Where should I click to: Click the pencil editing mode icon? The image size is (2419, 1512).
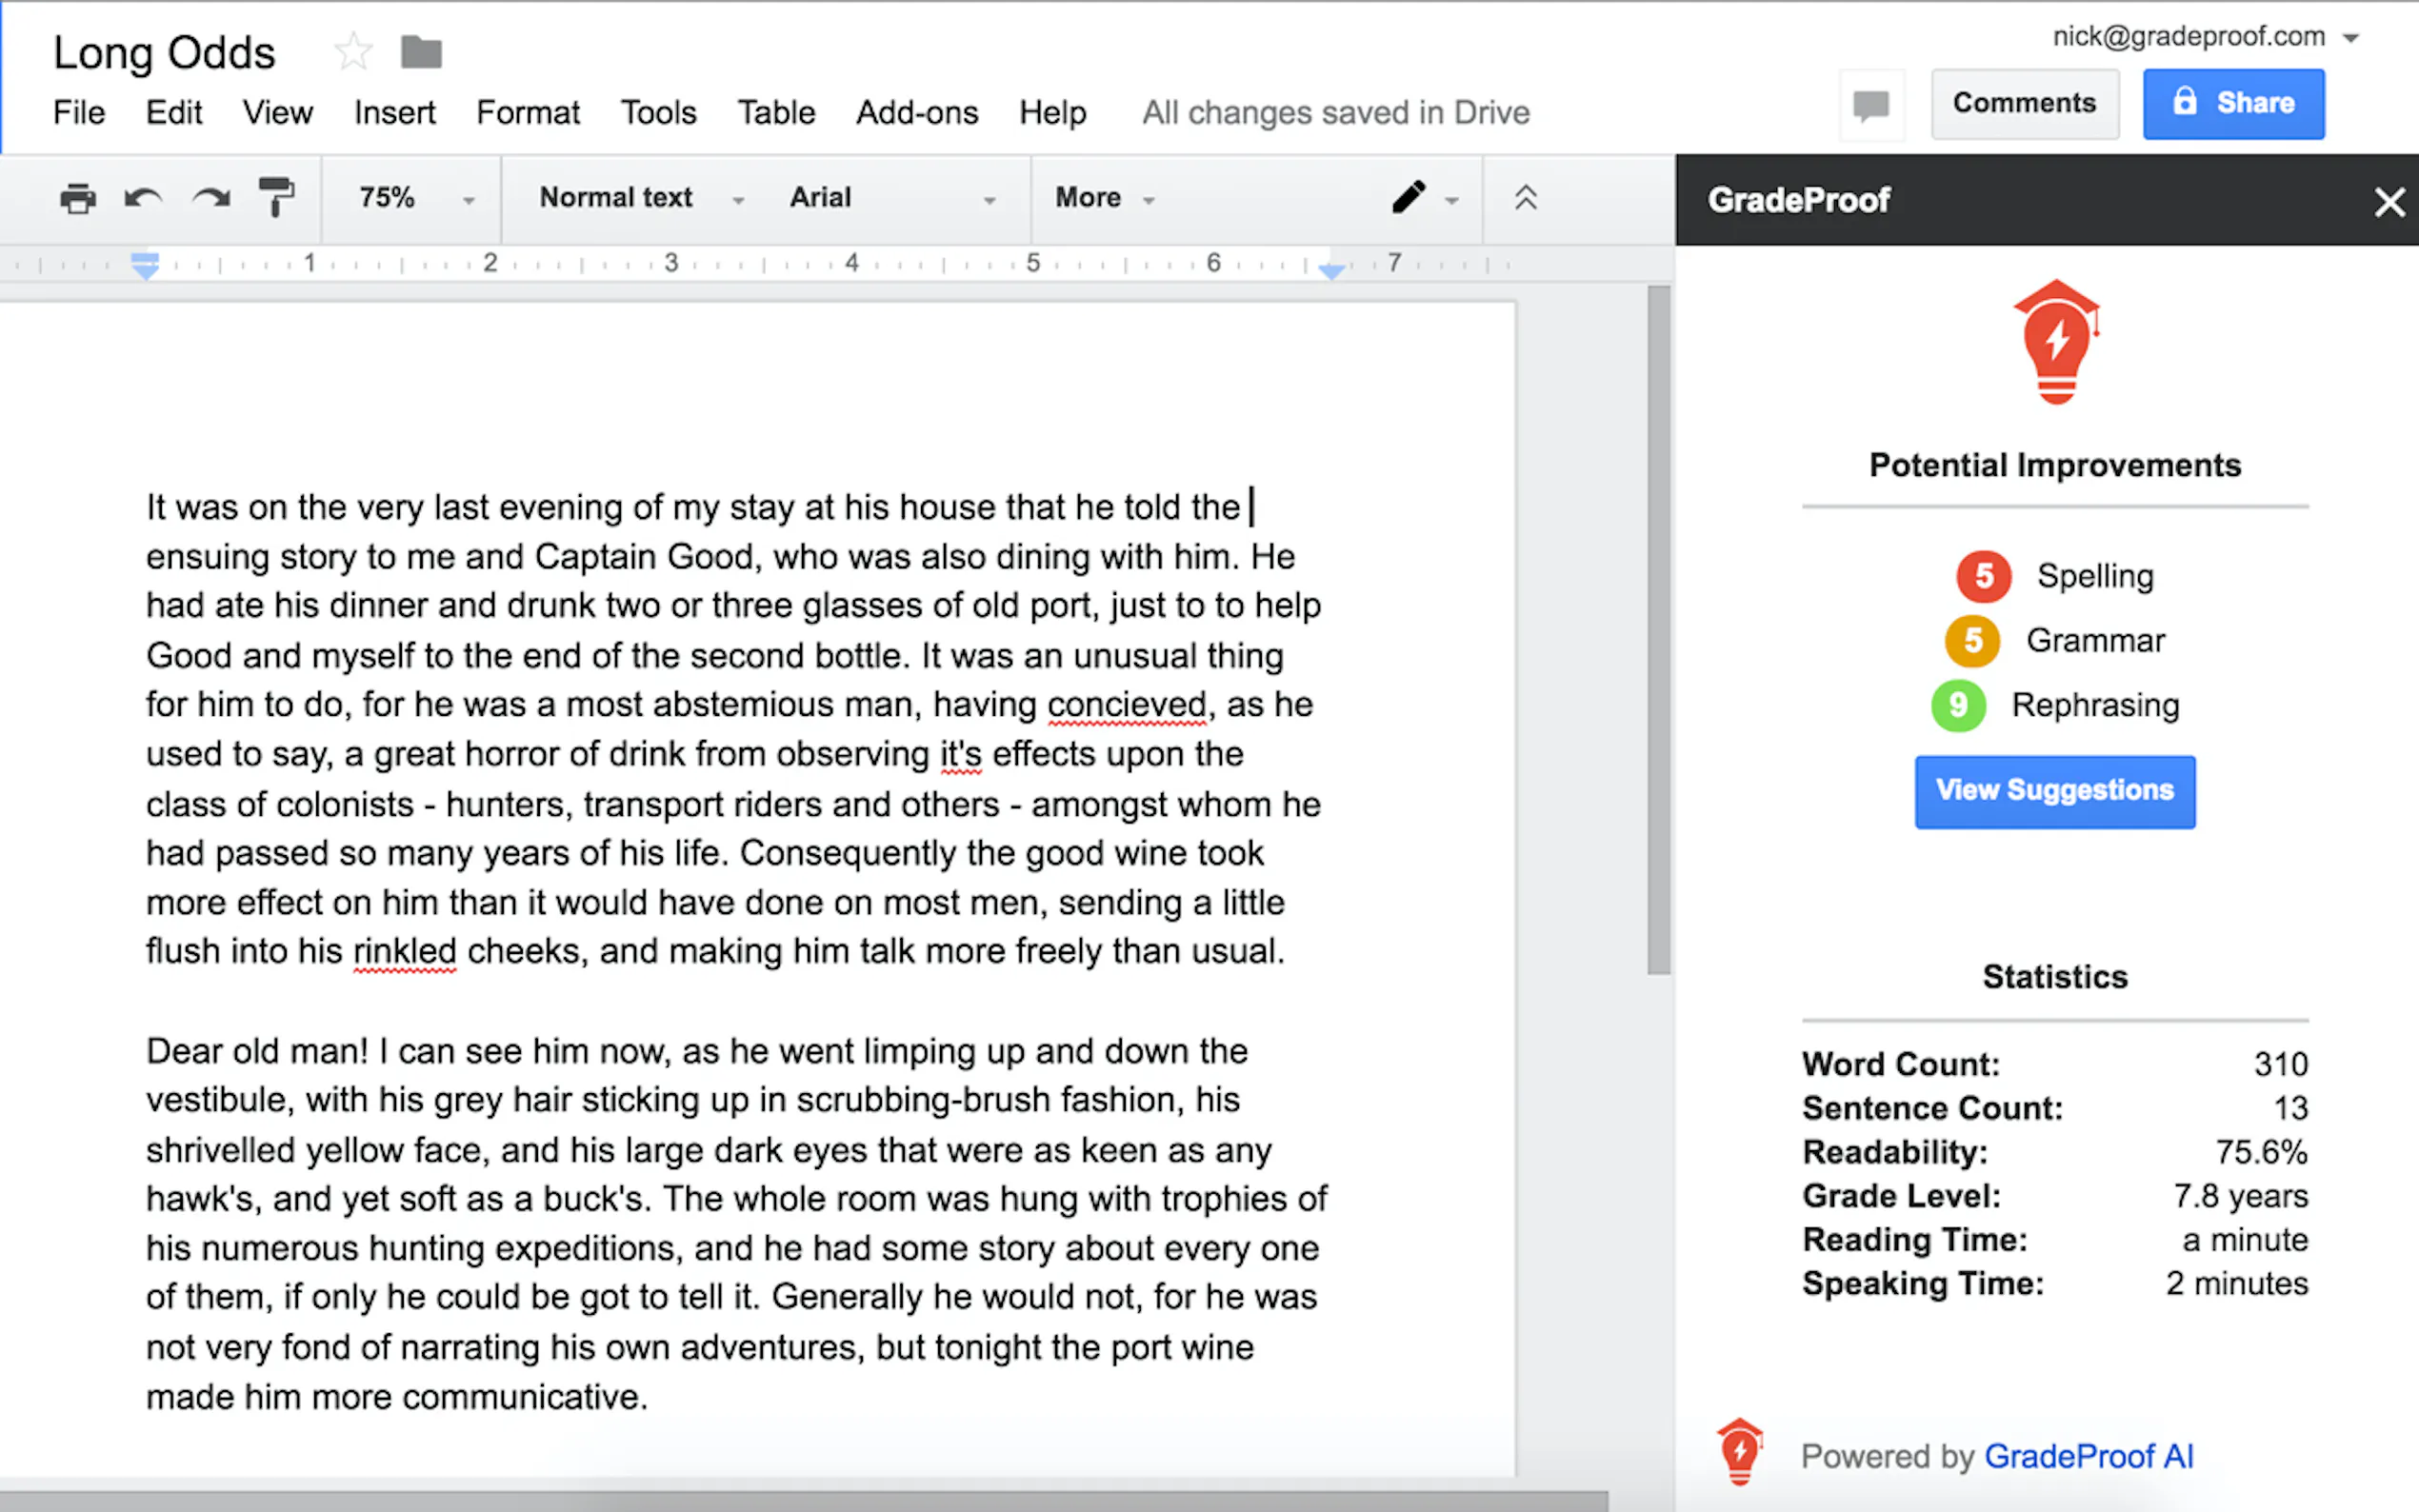click(1408, 198)
